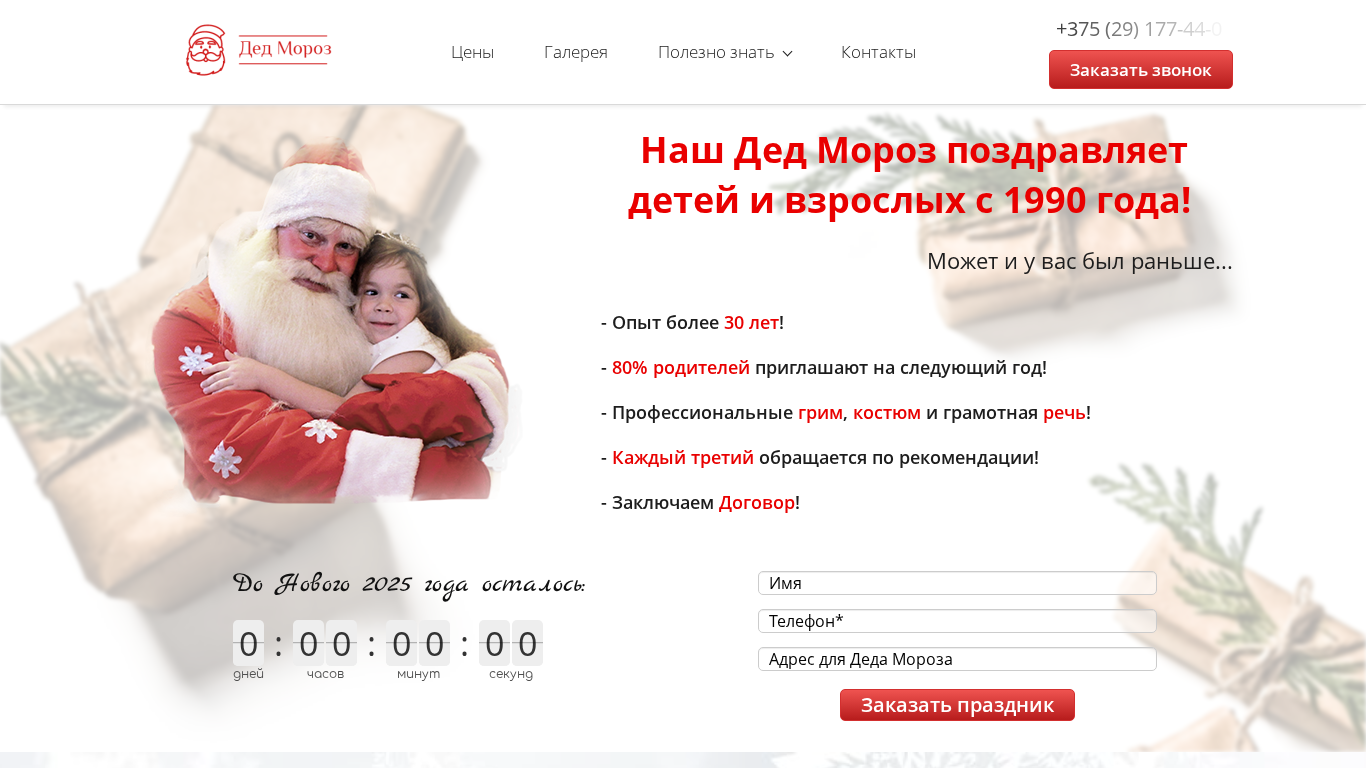The height and width of the screenshot is (768, 1366).
Task: Click the days countdown digit
Action: (248, 643)
